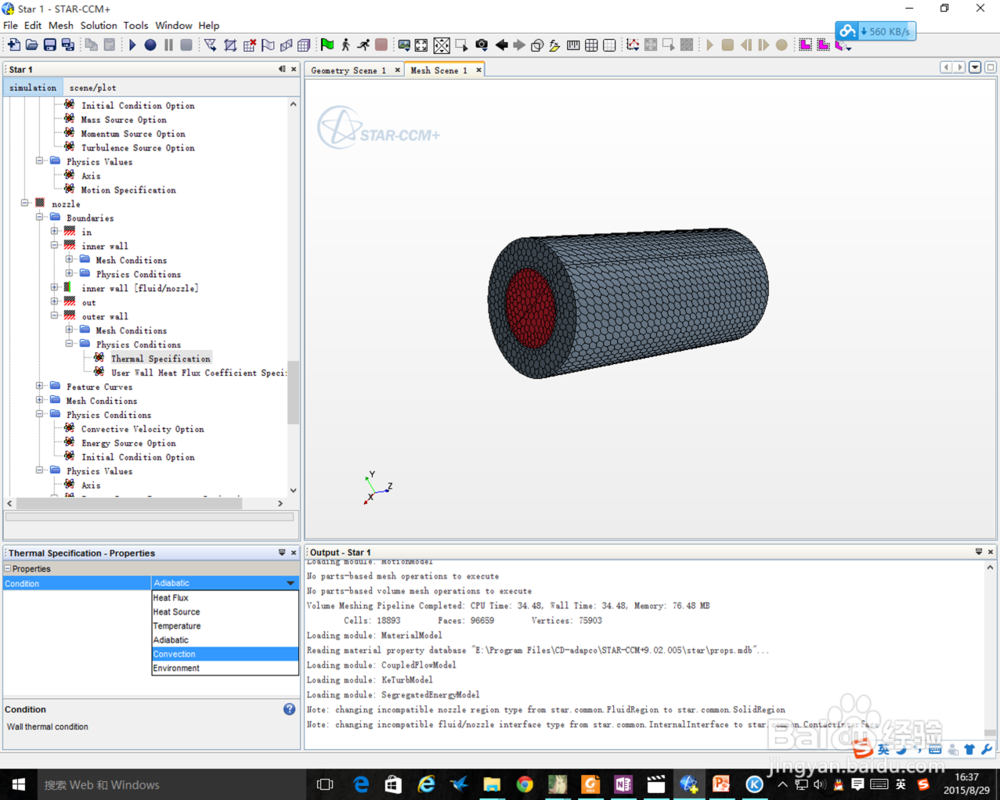This screenshot has height=800, width=1000.
Task: Choose Heat Source from the Condition list
Action: (x=224, y=612)
